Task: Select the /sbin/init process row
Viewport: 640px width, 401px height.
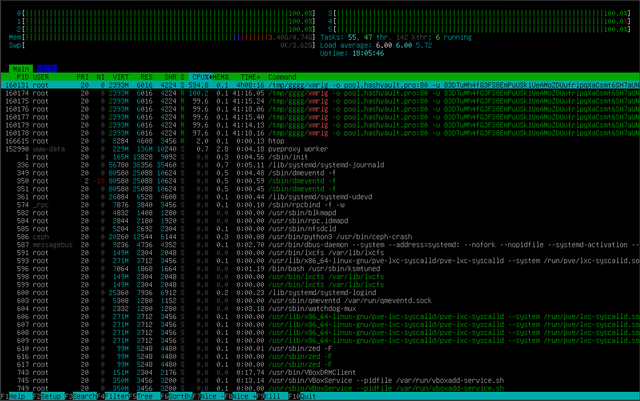Action: click(320, 157)
